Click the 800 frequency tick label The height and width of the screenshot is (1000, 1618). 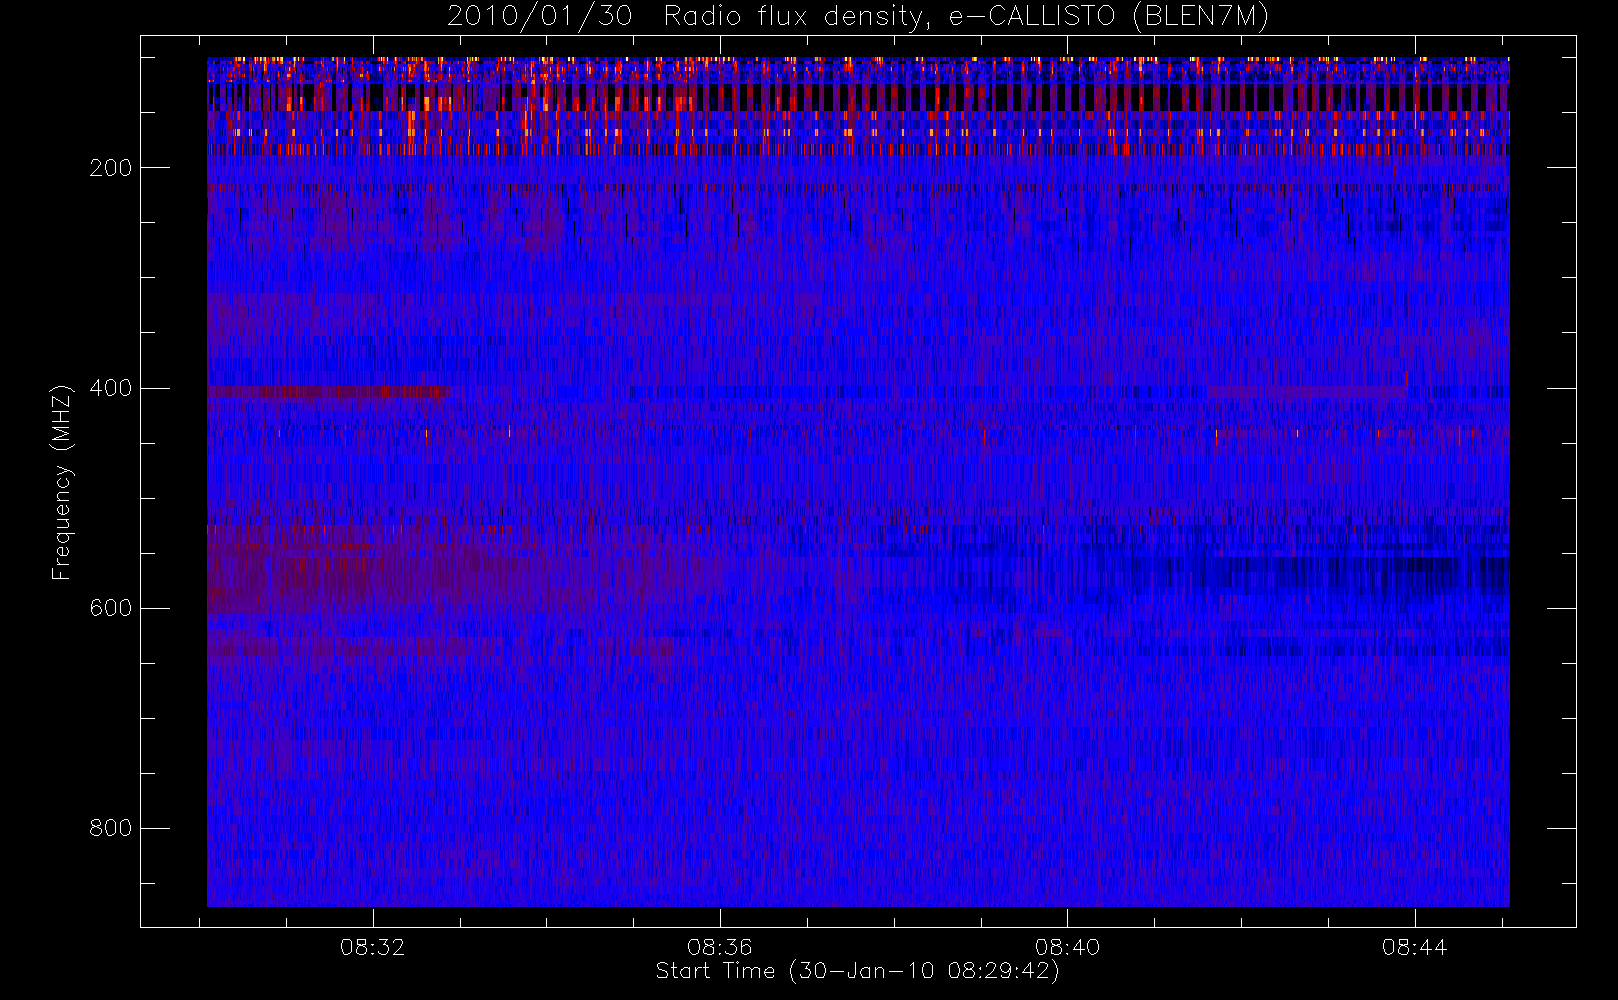110,828
